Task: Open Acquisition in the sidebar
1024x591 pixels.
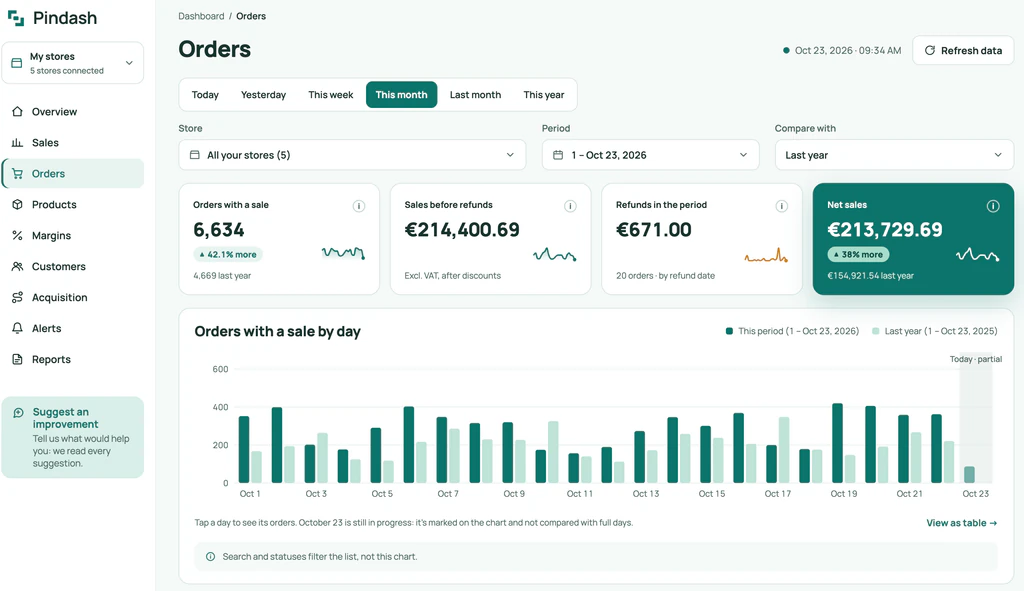Action: click(73, 297)
